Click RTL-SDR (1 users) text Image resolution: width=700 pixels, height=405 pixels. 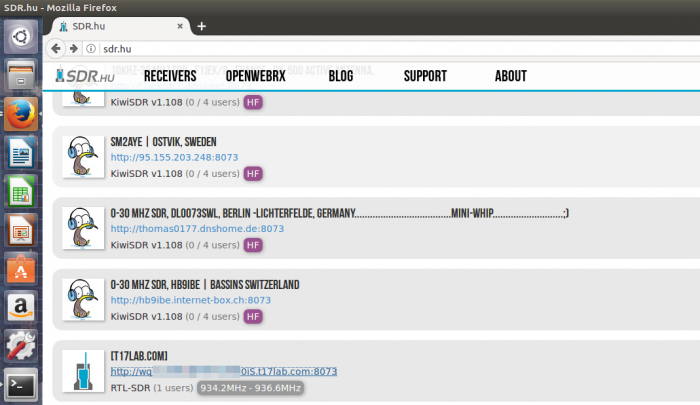coord(152,388)
